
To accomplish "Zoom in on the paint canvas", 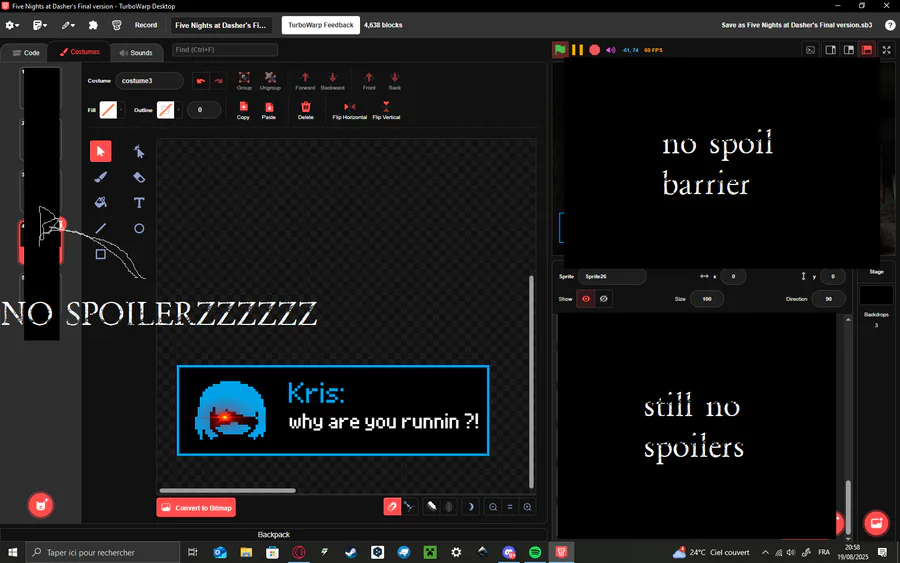I will (x=527, y=507).
